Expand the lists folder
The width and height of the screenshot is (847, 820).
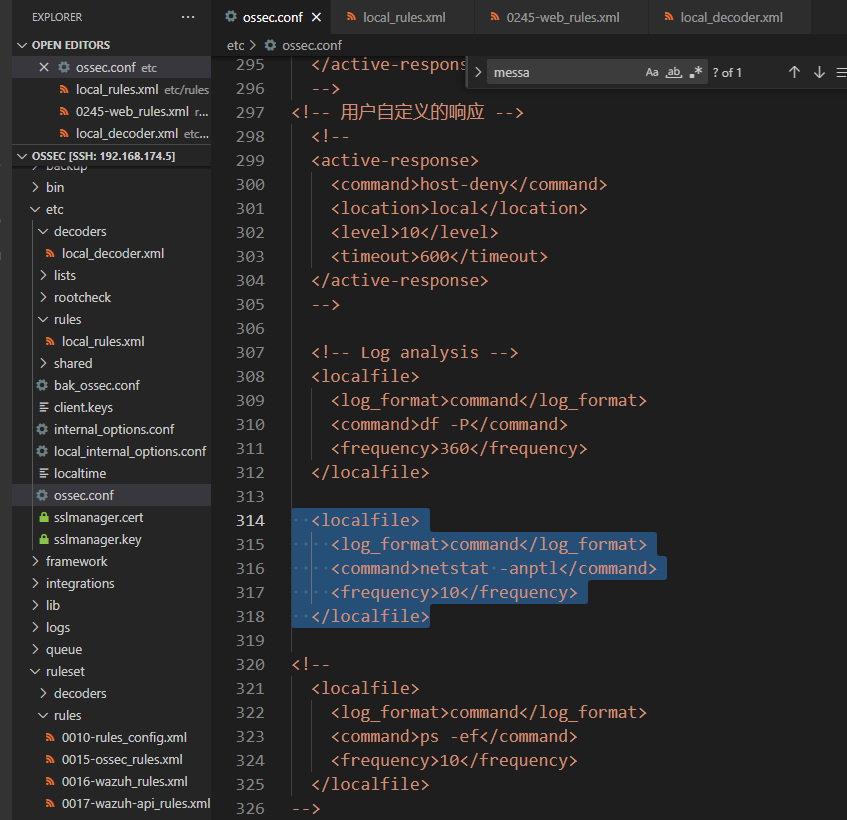pos(111,275)
